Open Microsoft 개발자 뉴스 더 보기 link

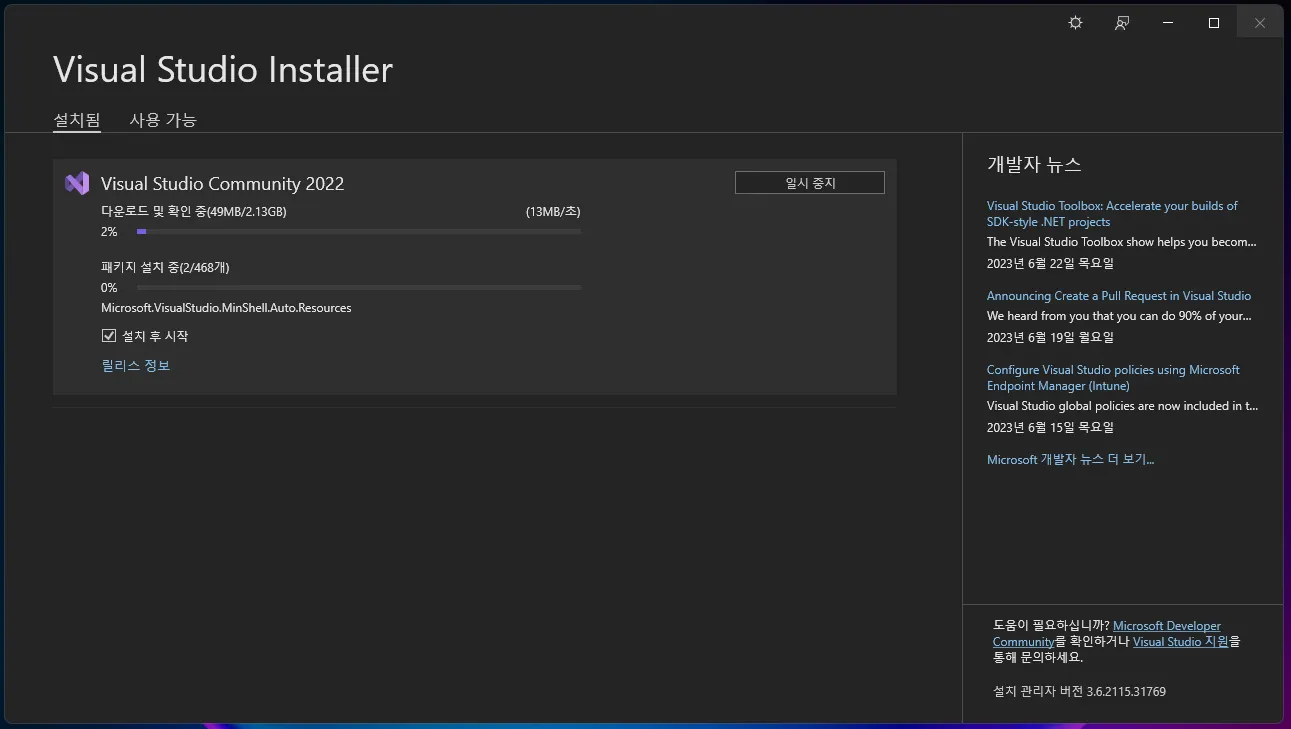tap(1070, 460)
